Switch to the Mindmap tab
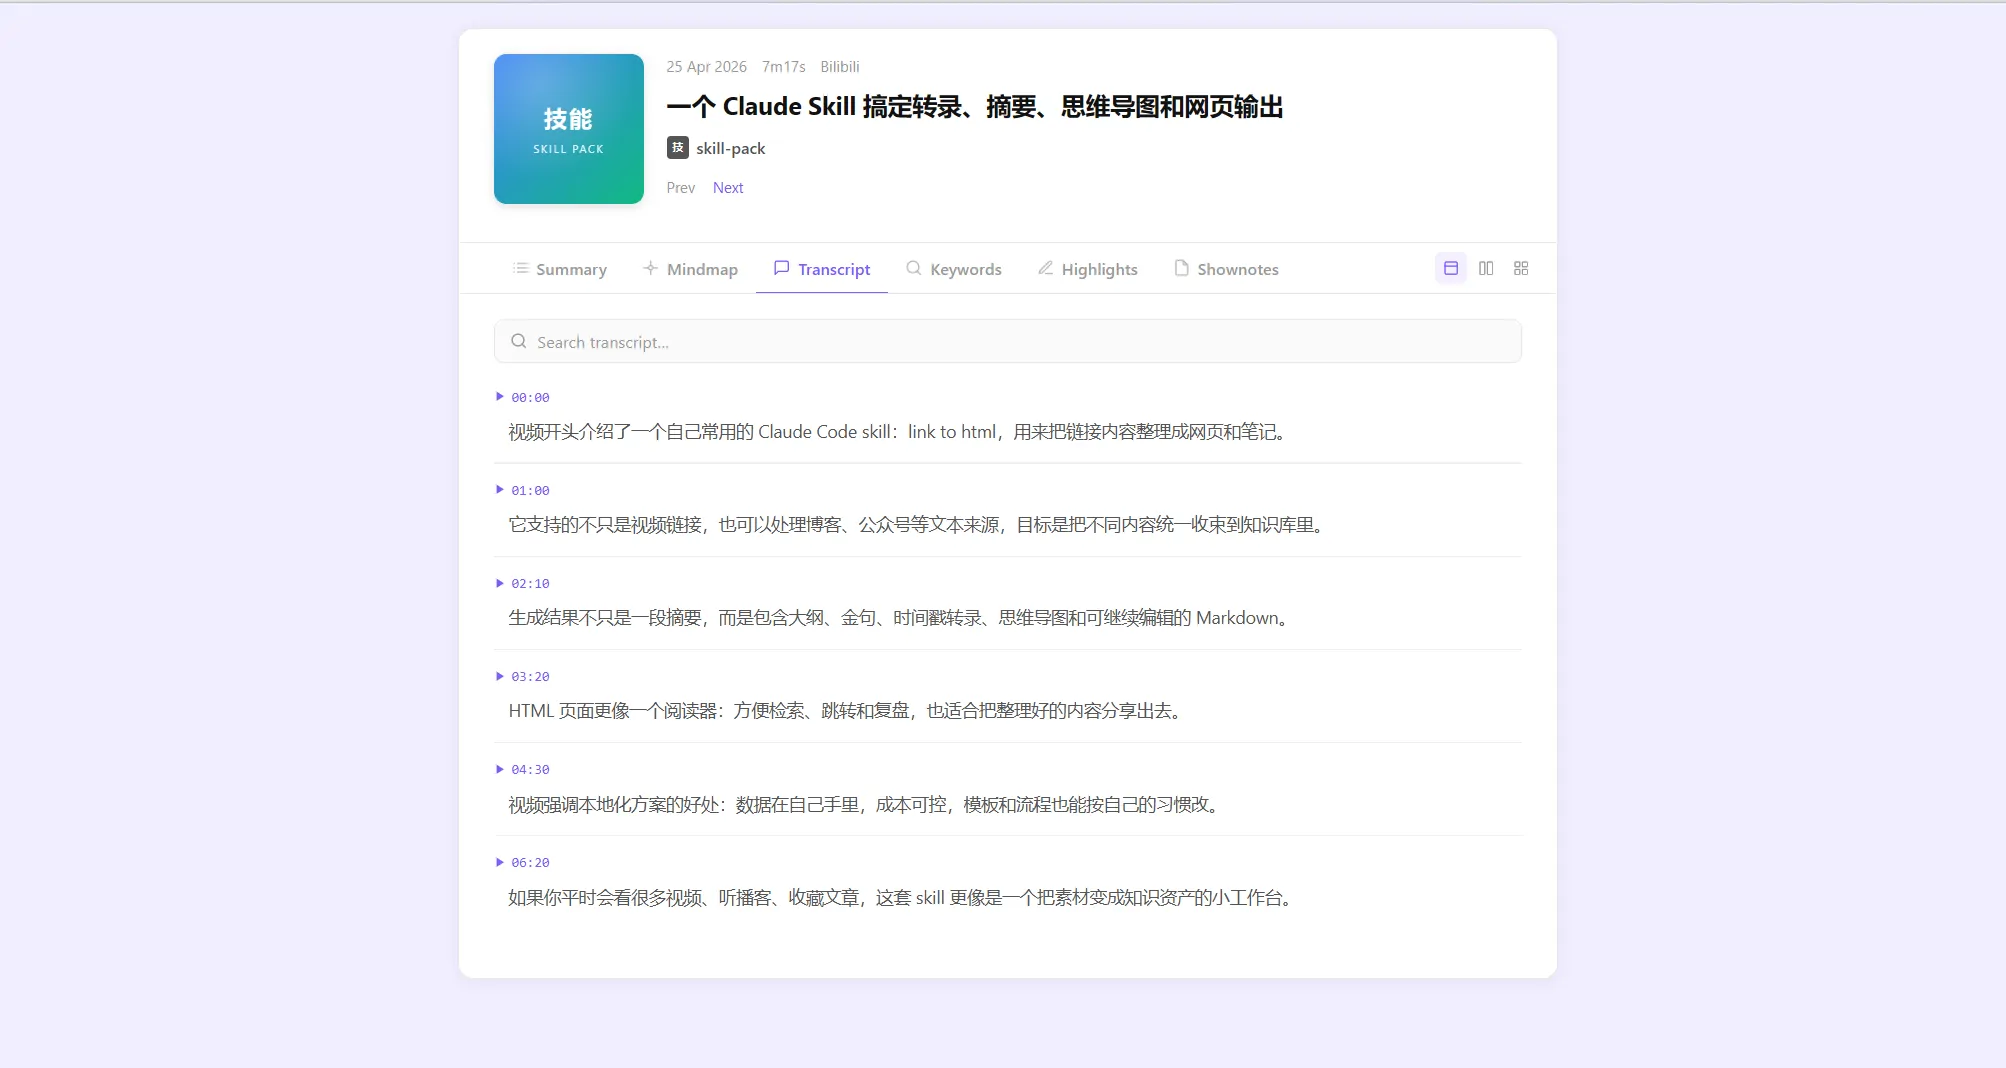 pyautogui.click(x=690, y=269)
